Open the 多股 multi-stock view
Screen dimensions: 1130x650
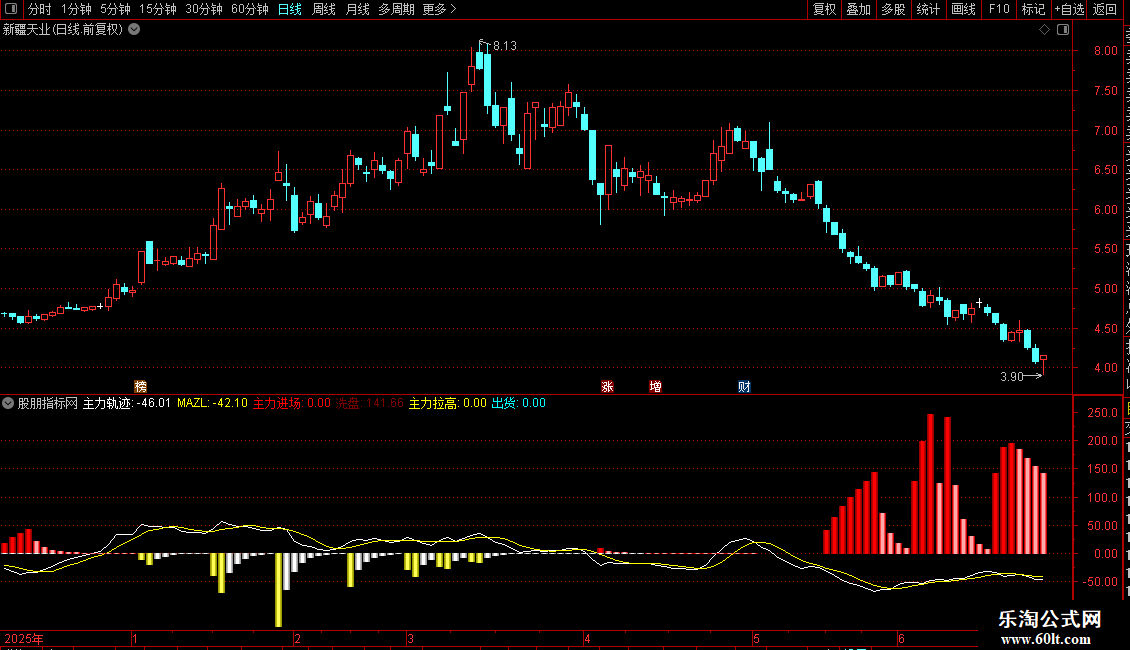point(893,9)
